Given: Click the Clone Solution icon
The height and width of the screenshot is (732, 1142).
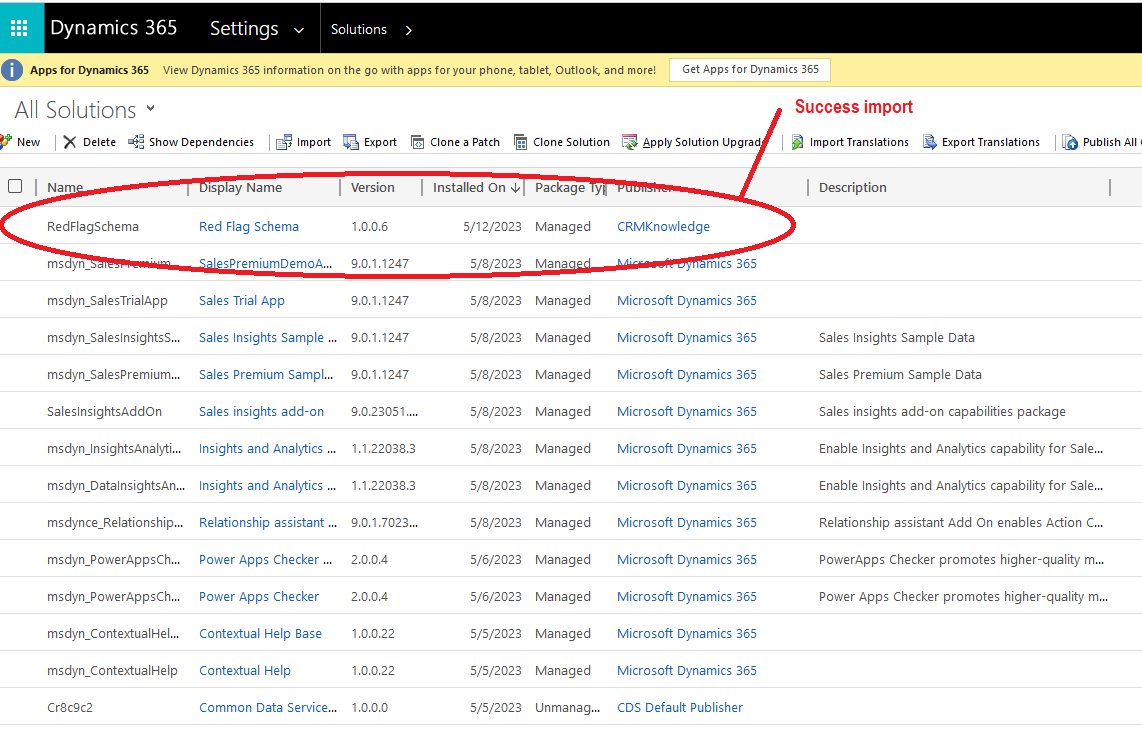Looking at the screenshot, I should 521,142.
